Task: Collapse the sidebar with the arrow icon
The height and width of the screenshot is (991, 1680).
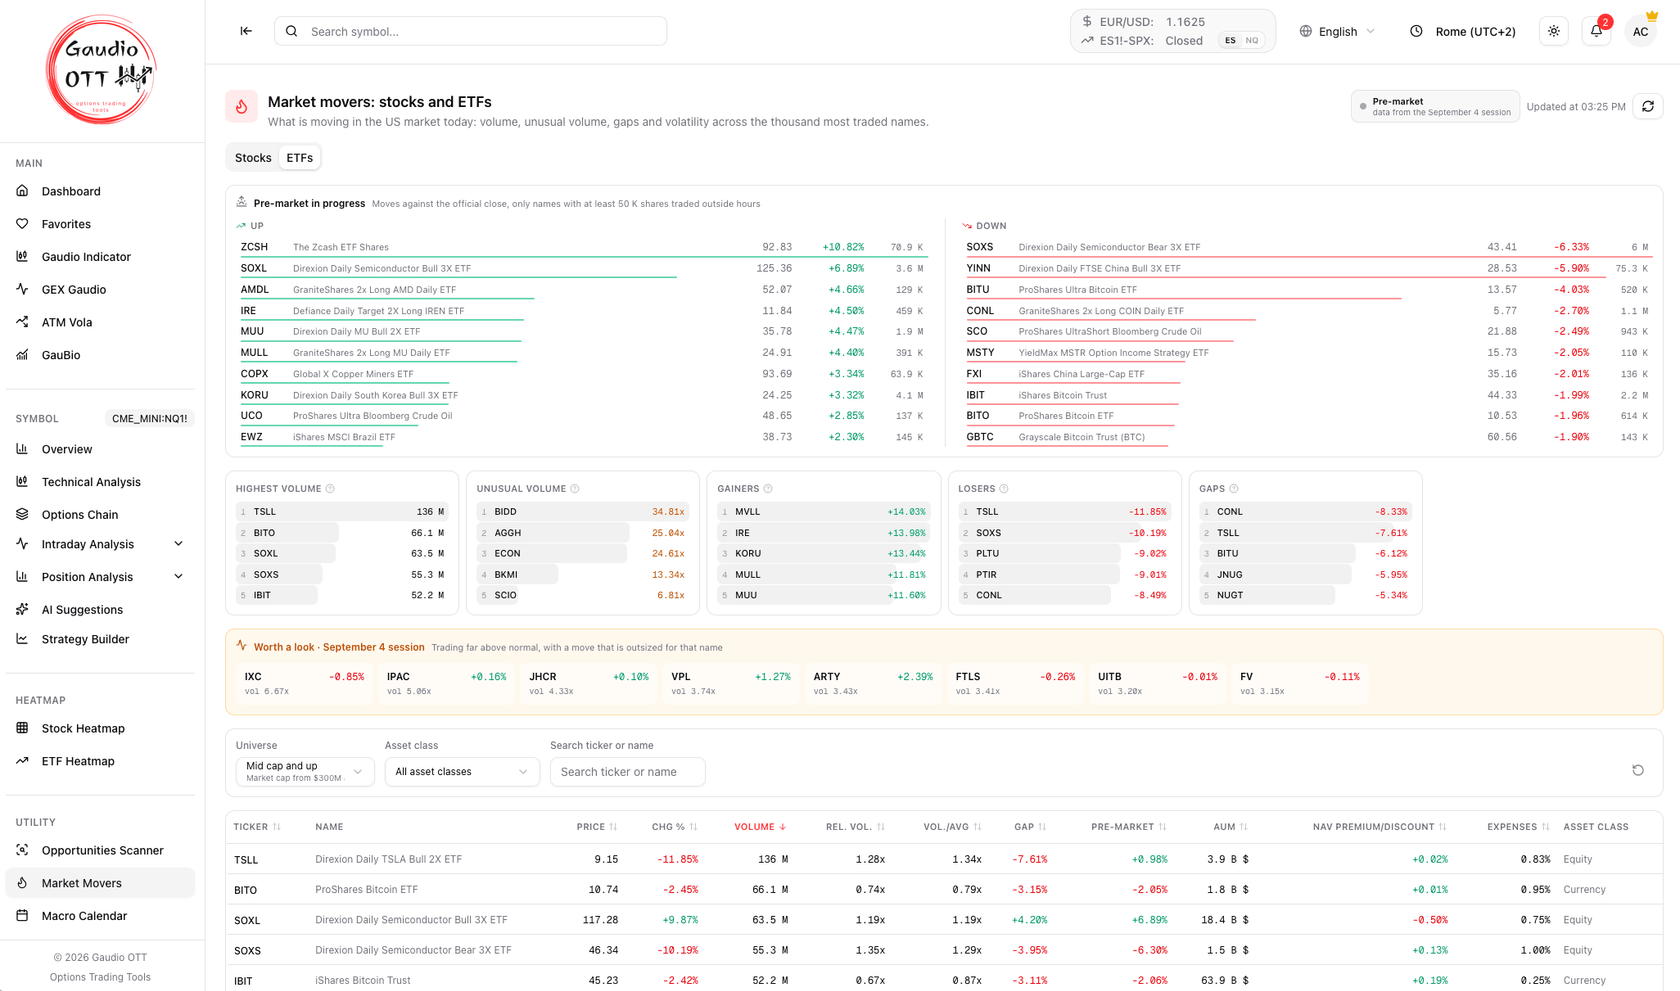Action: [x=246, y=31]
